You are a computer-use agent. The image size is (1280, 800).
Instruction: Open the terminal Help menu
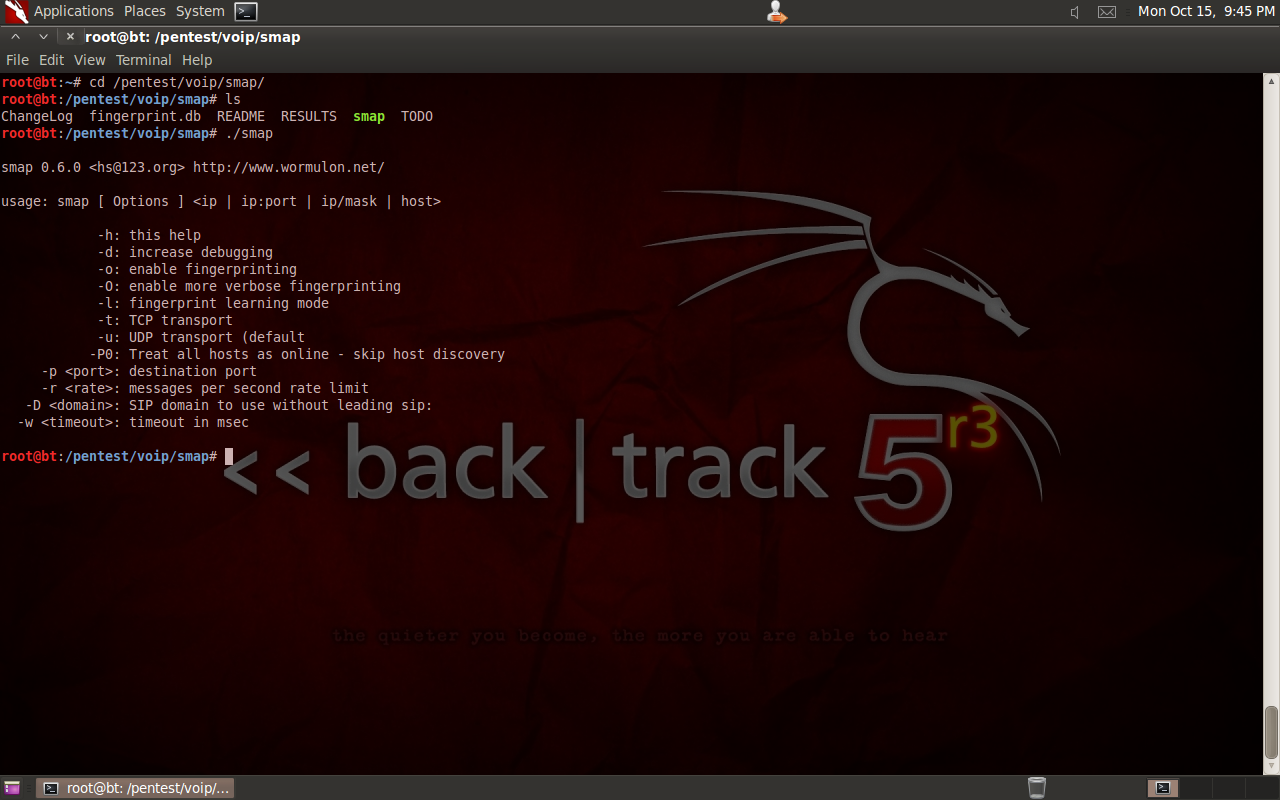click(x=197, y=60)
